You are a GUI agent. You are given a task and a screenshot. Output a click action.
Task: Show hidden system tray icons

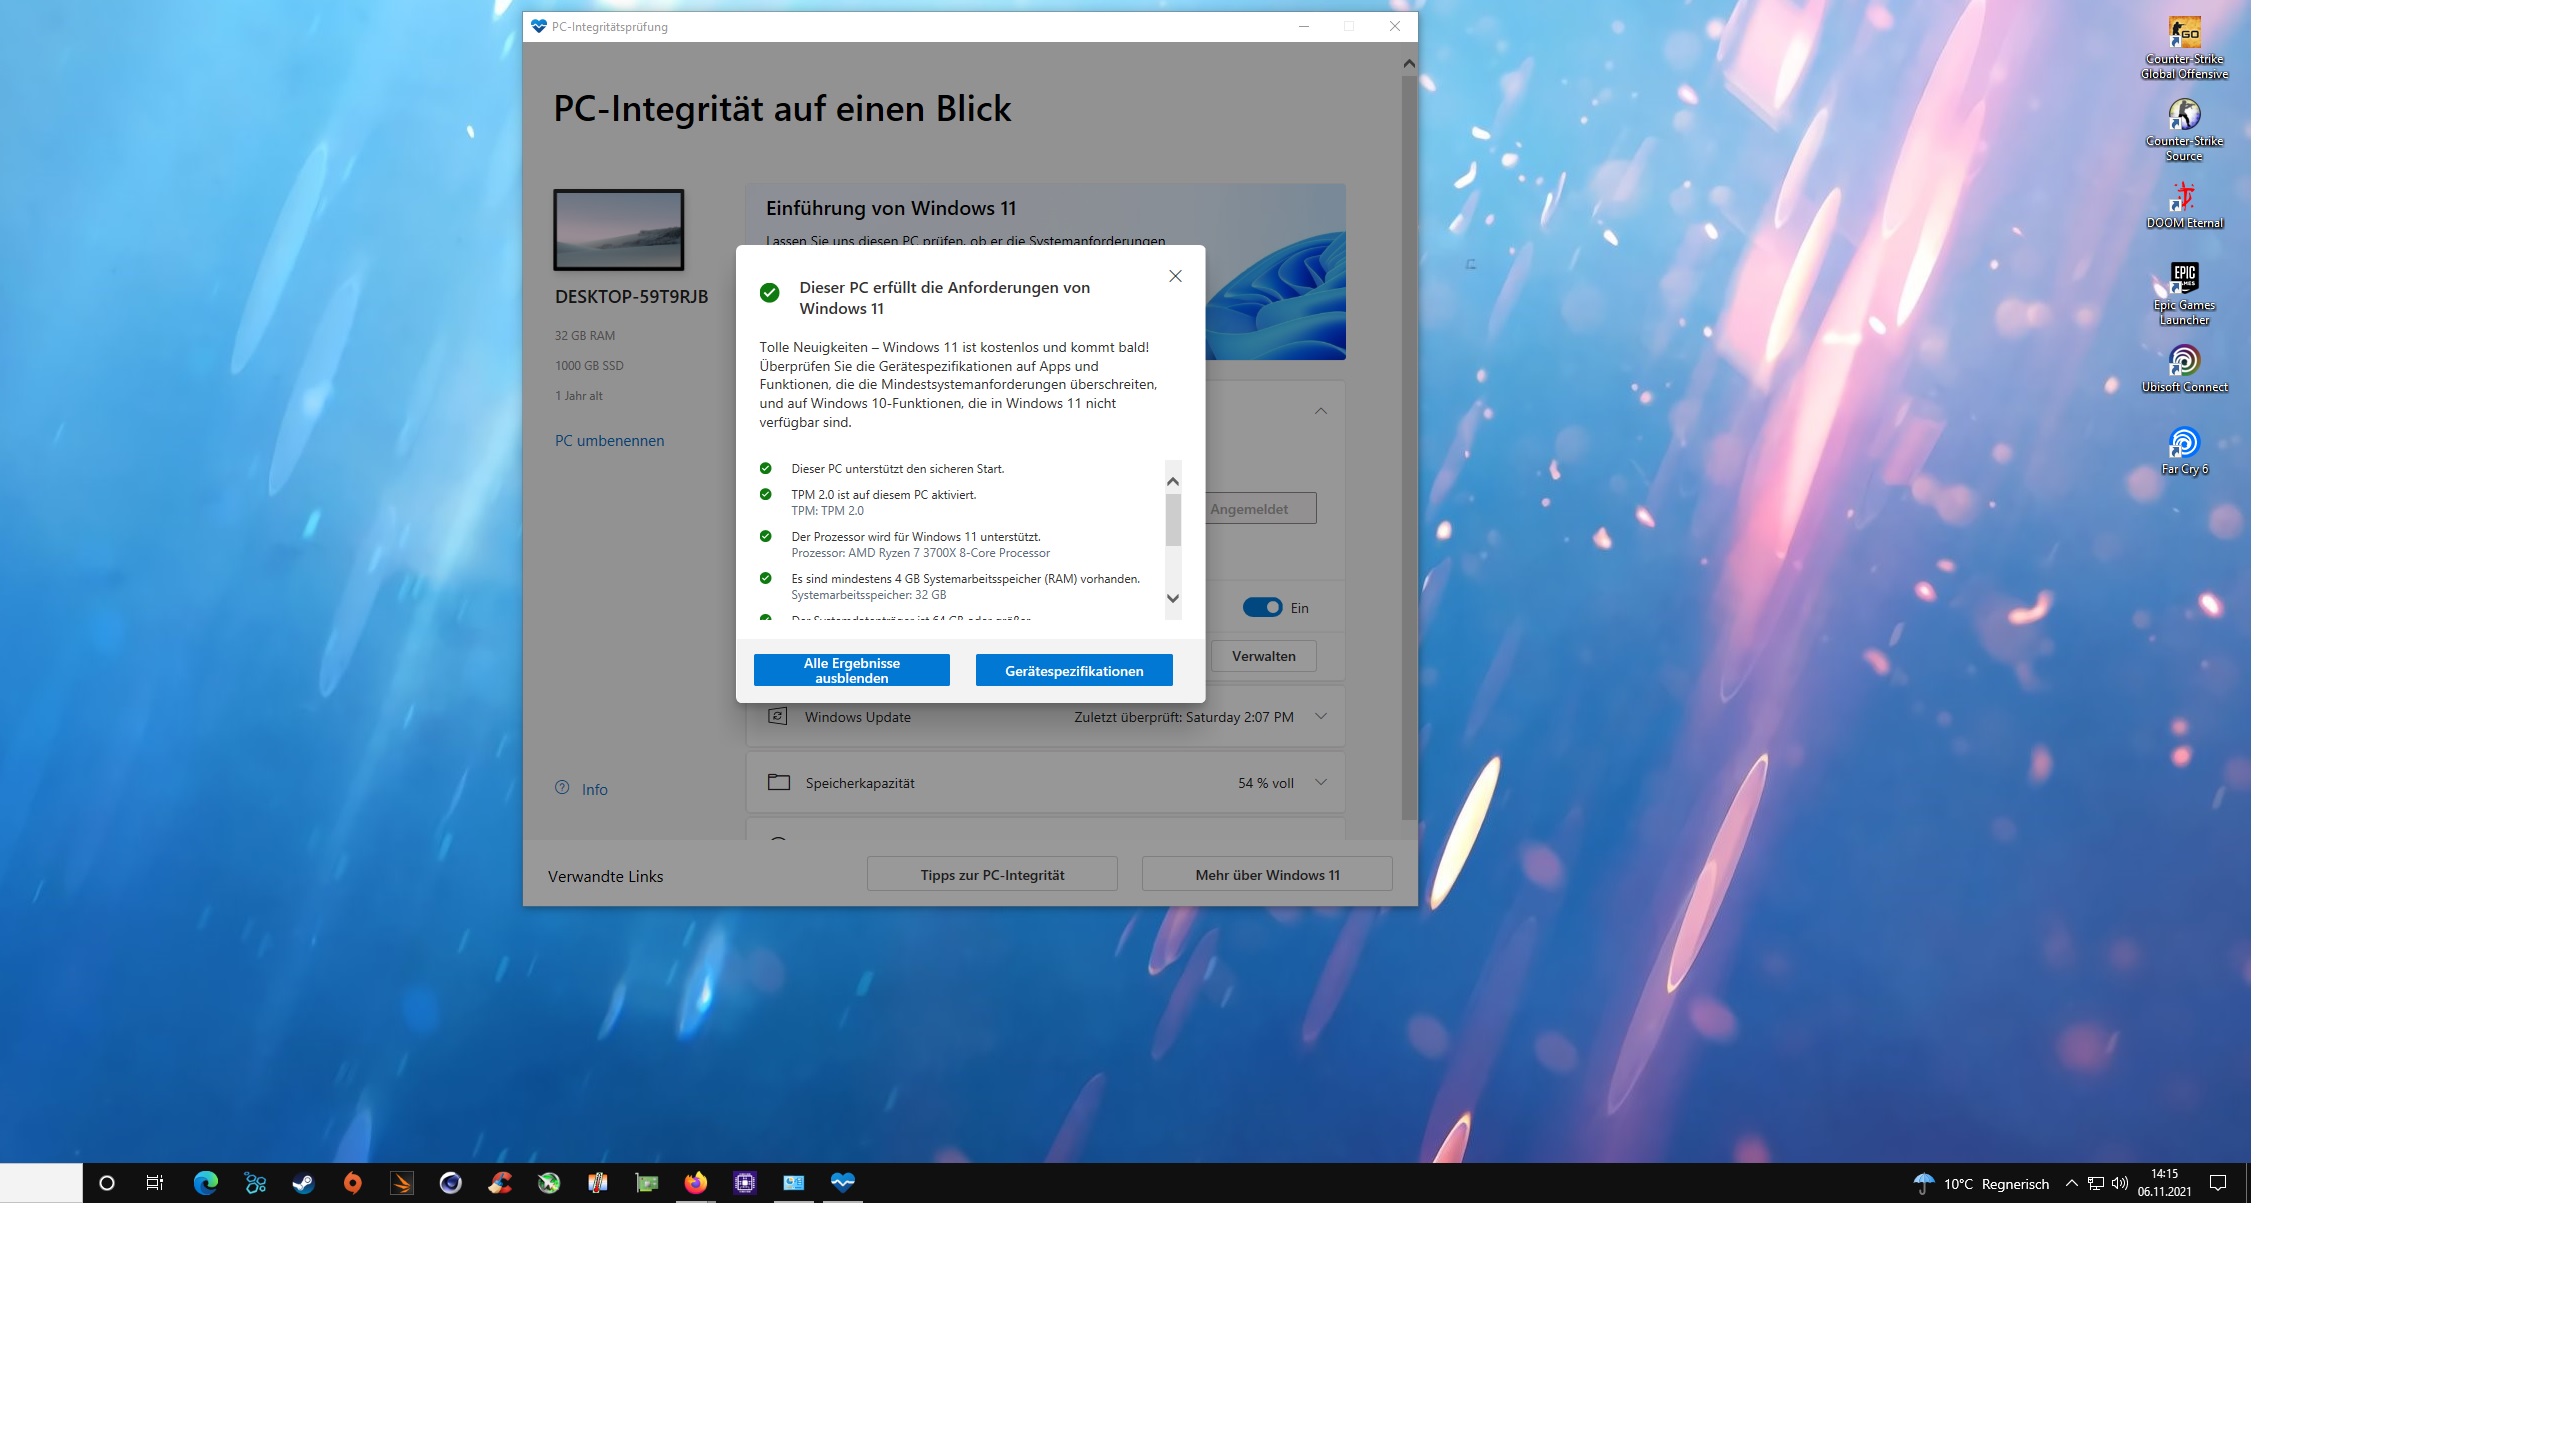click(2071, 1184)
